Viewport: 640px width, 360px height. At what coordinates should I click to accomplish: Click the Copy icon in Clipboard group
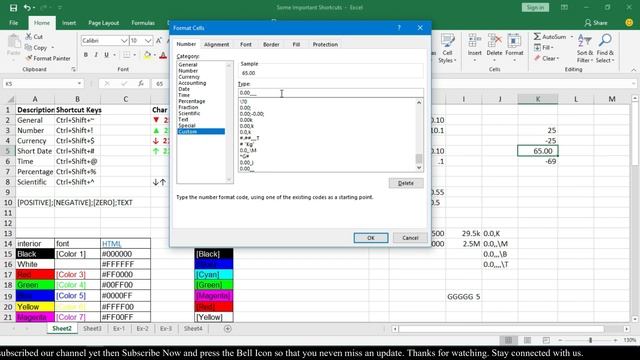pyautogui.click(x=29, y=47)
